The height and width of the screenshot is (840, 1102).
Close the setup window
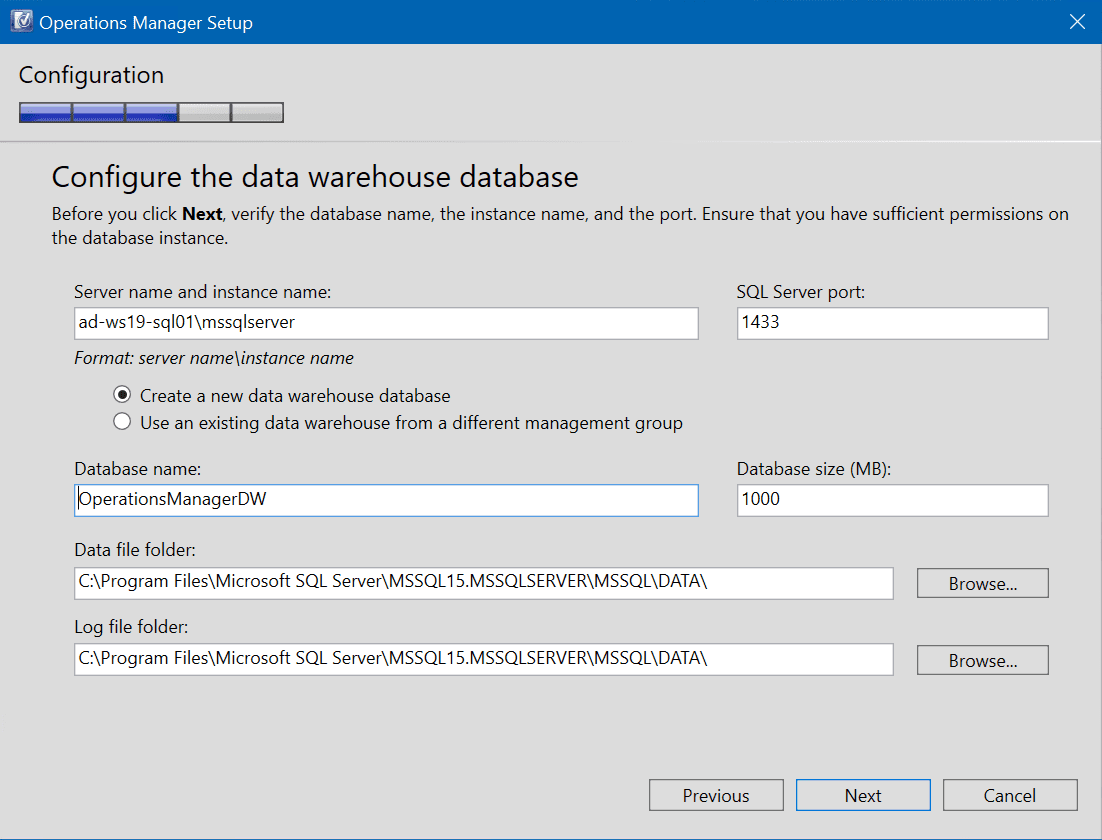(x=1077, y=21)
